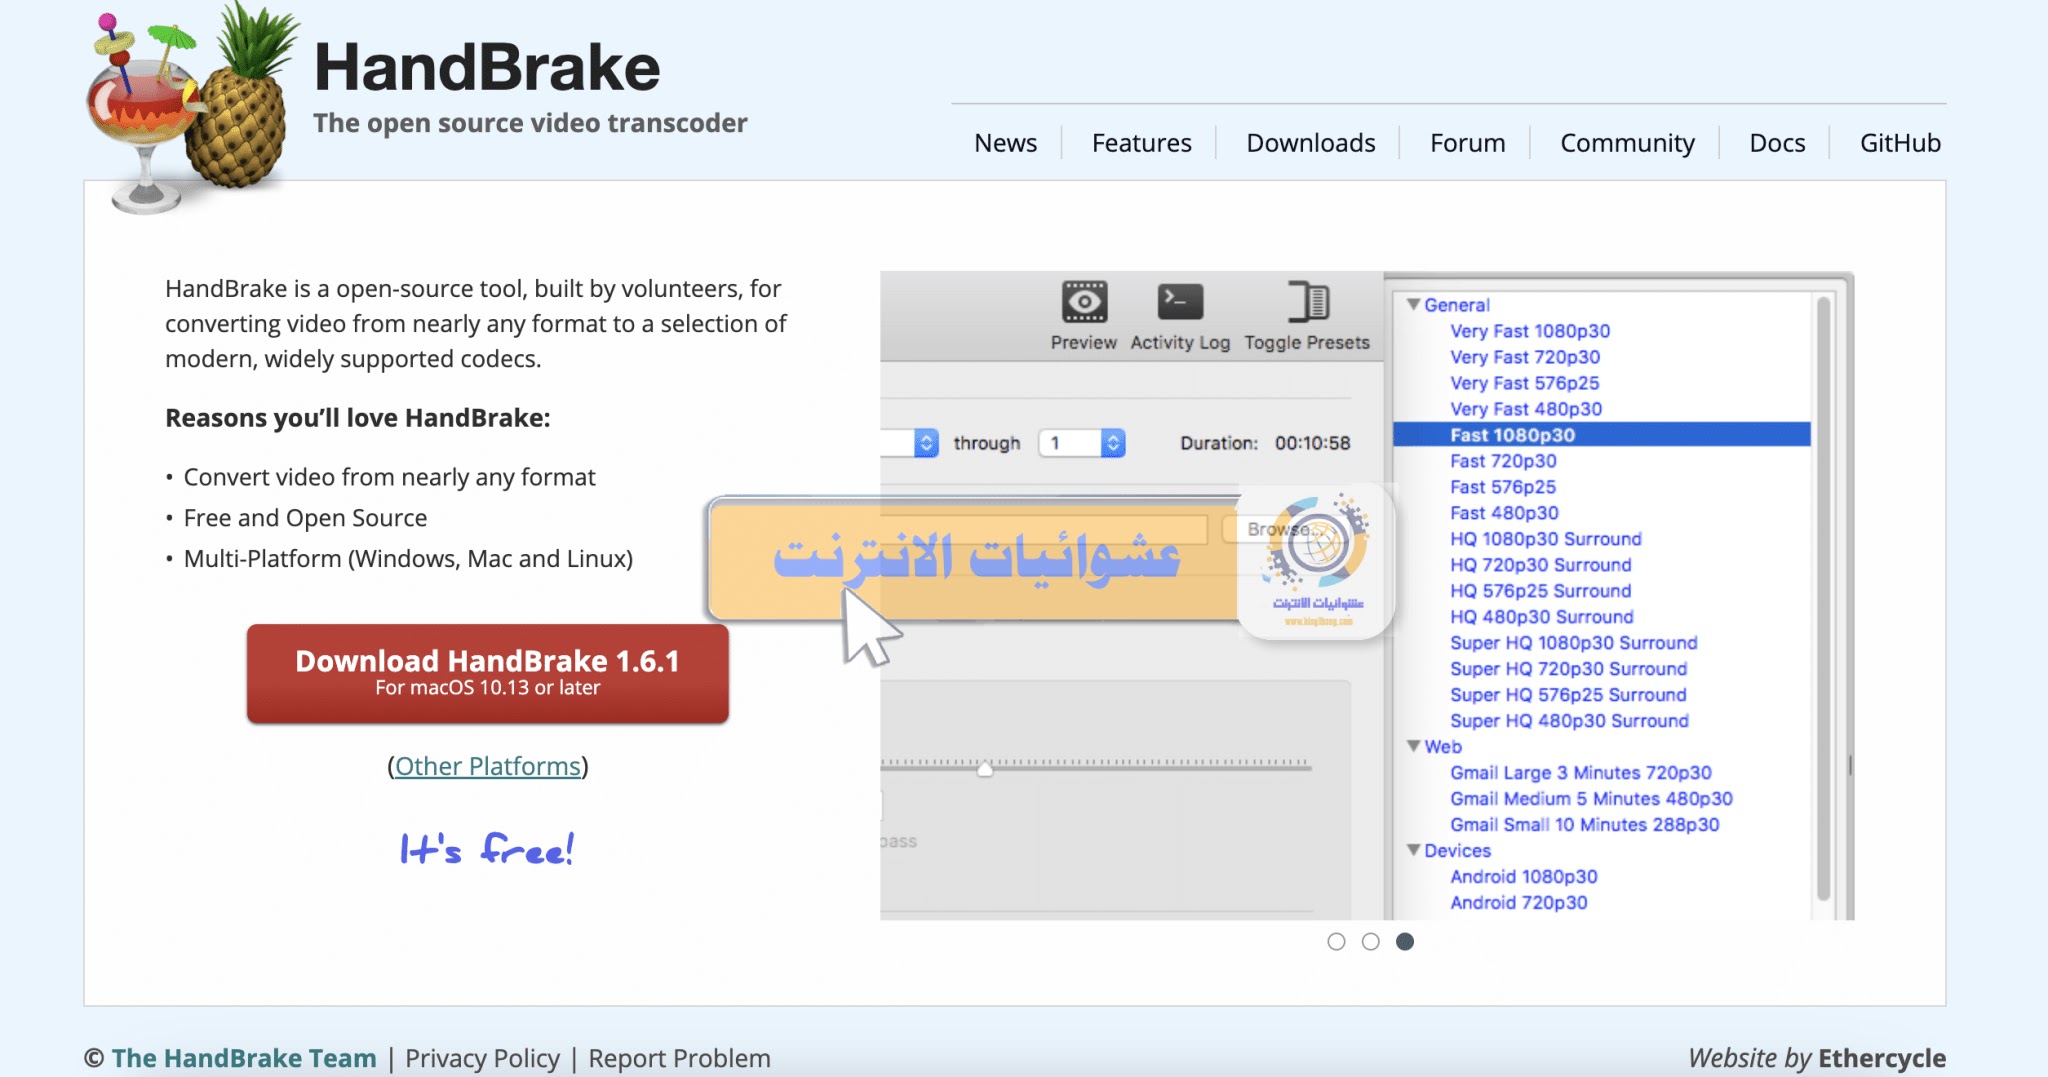Screen dimensions: 2048x1077
Task: Select Gmail Medium 5 Minutes 480p30 preset
Action: pyautogui.click(x=1591, y=799)
